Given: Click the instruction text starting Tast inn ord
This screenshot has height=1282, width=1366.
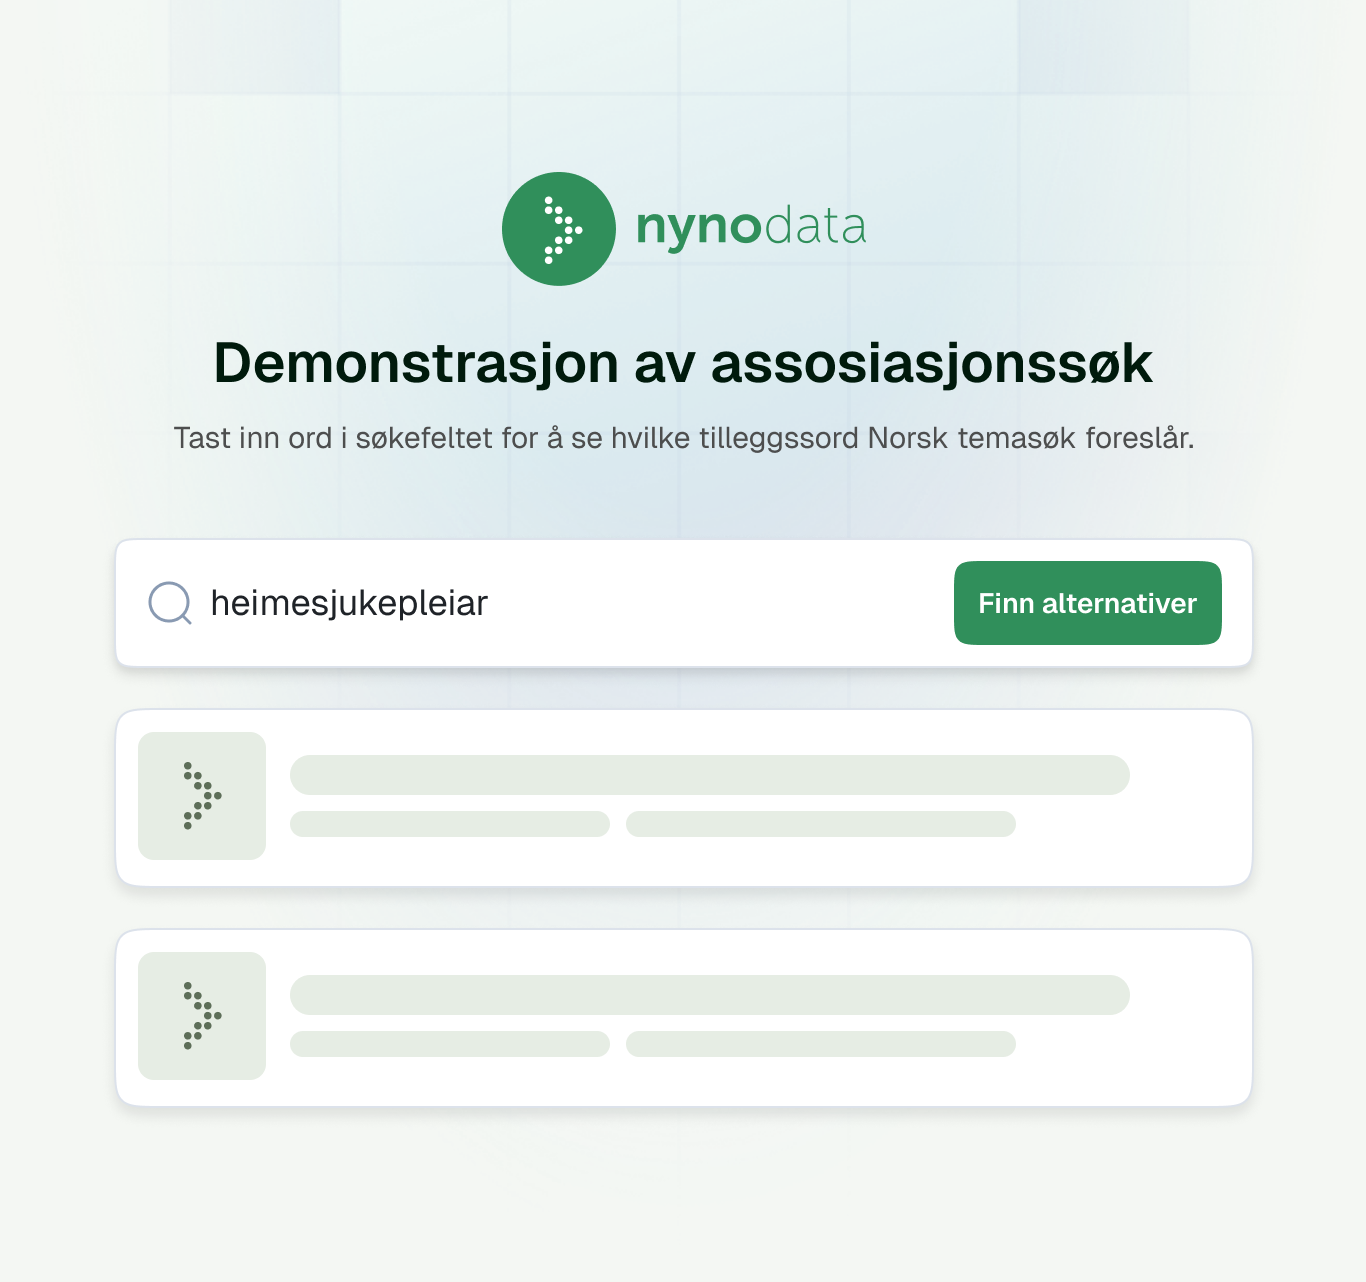Looking at the screenshot, I should 684,438.
